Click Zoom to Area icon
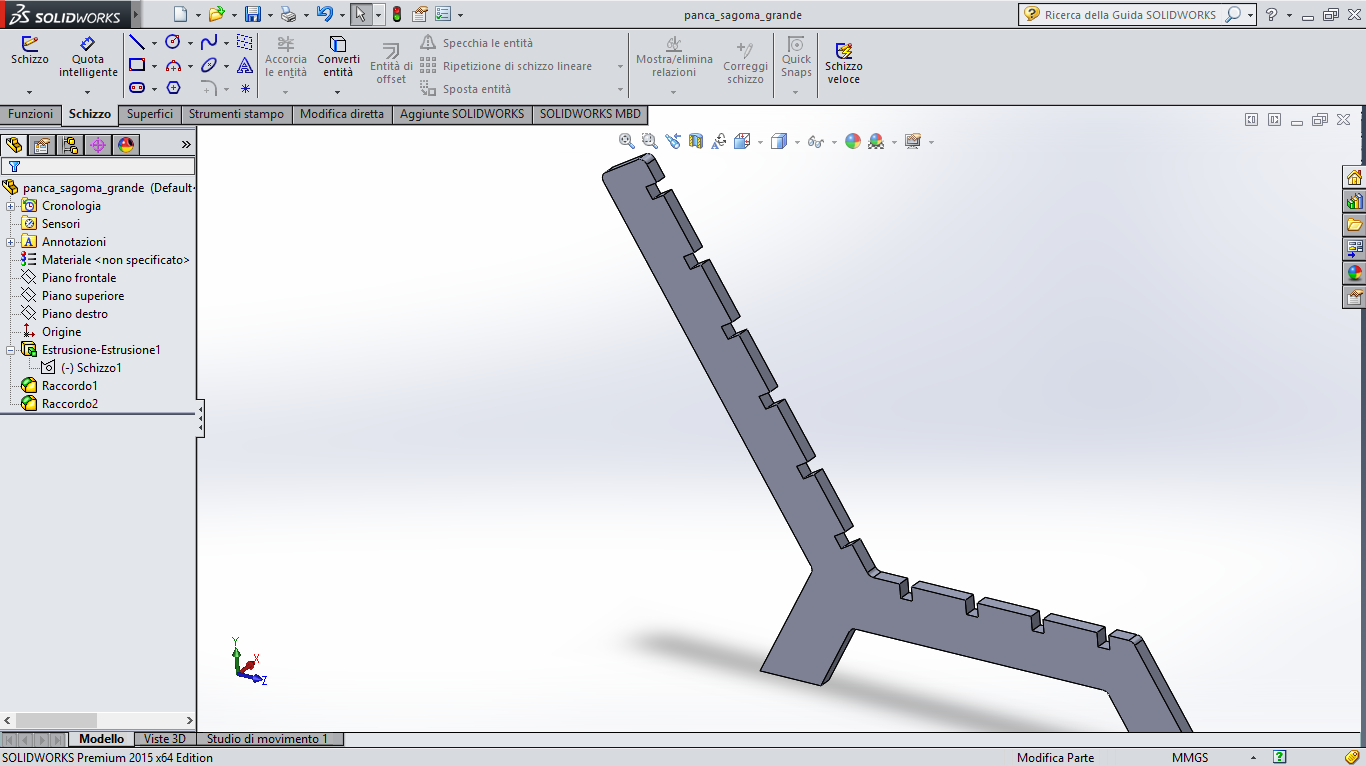 click(650, 141)
